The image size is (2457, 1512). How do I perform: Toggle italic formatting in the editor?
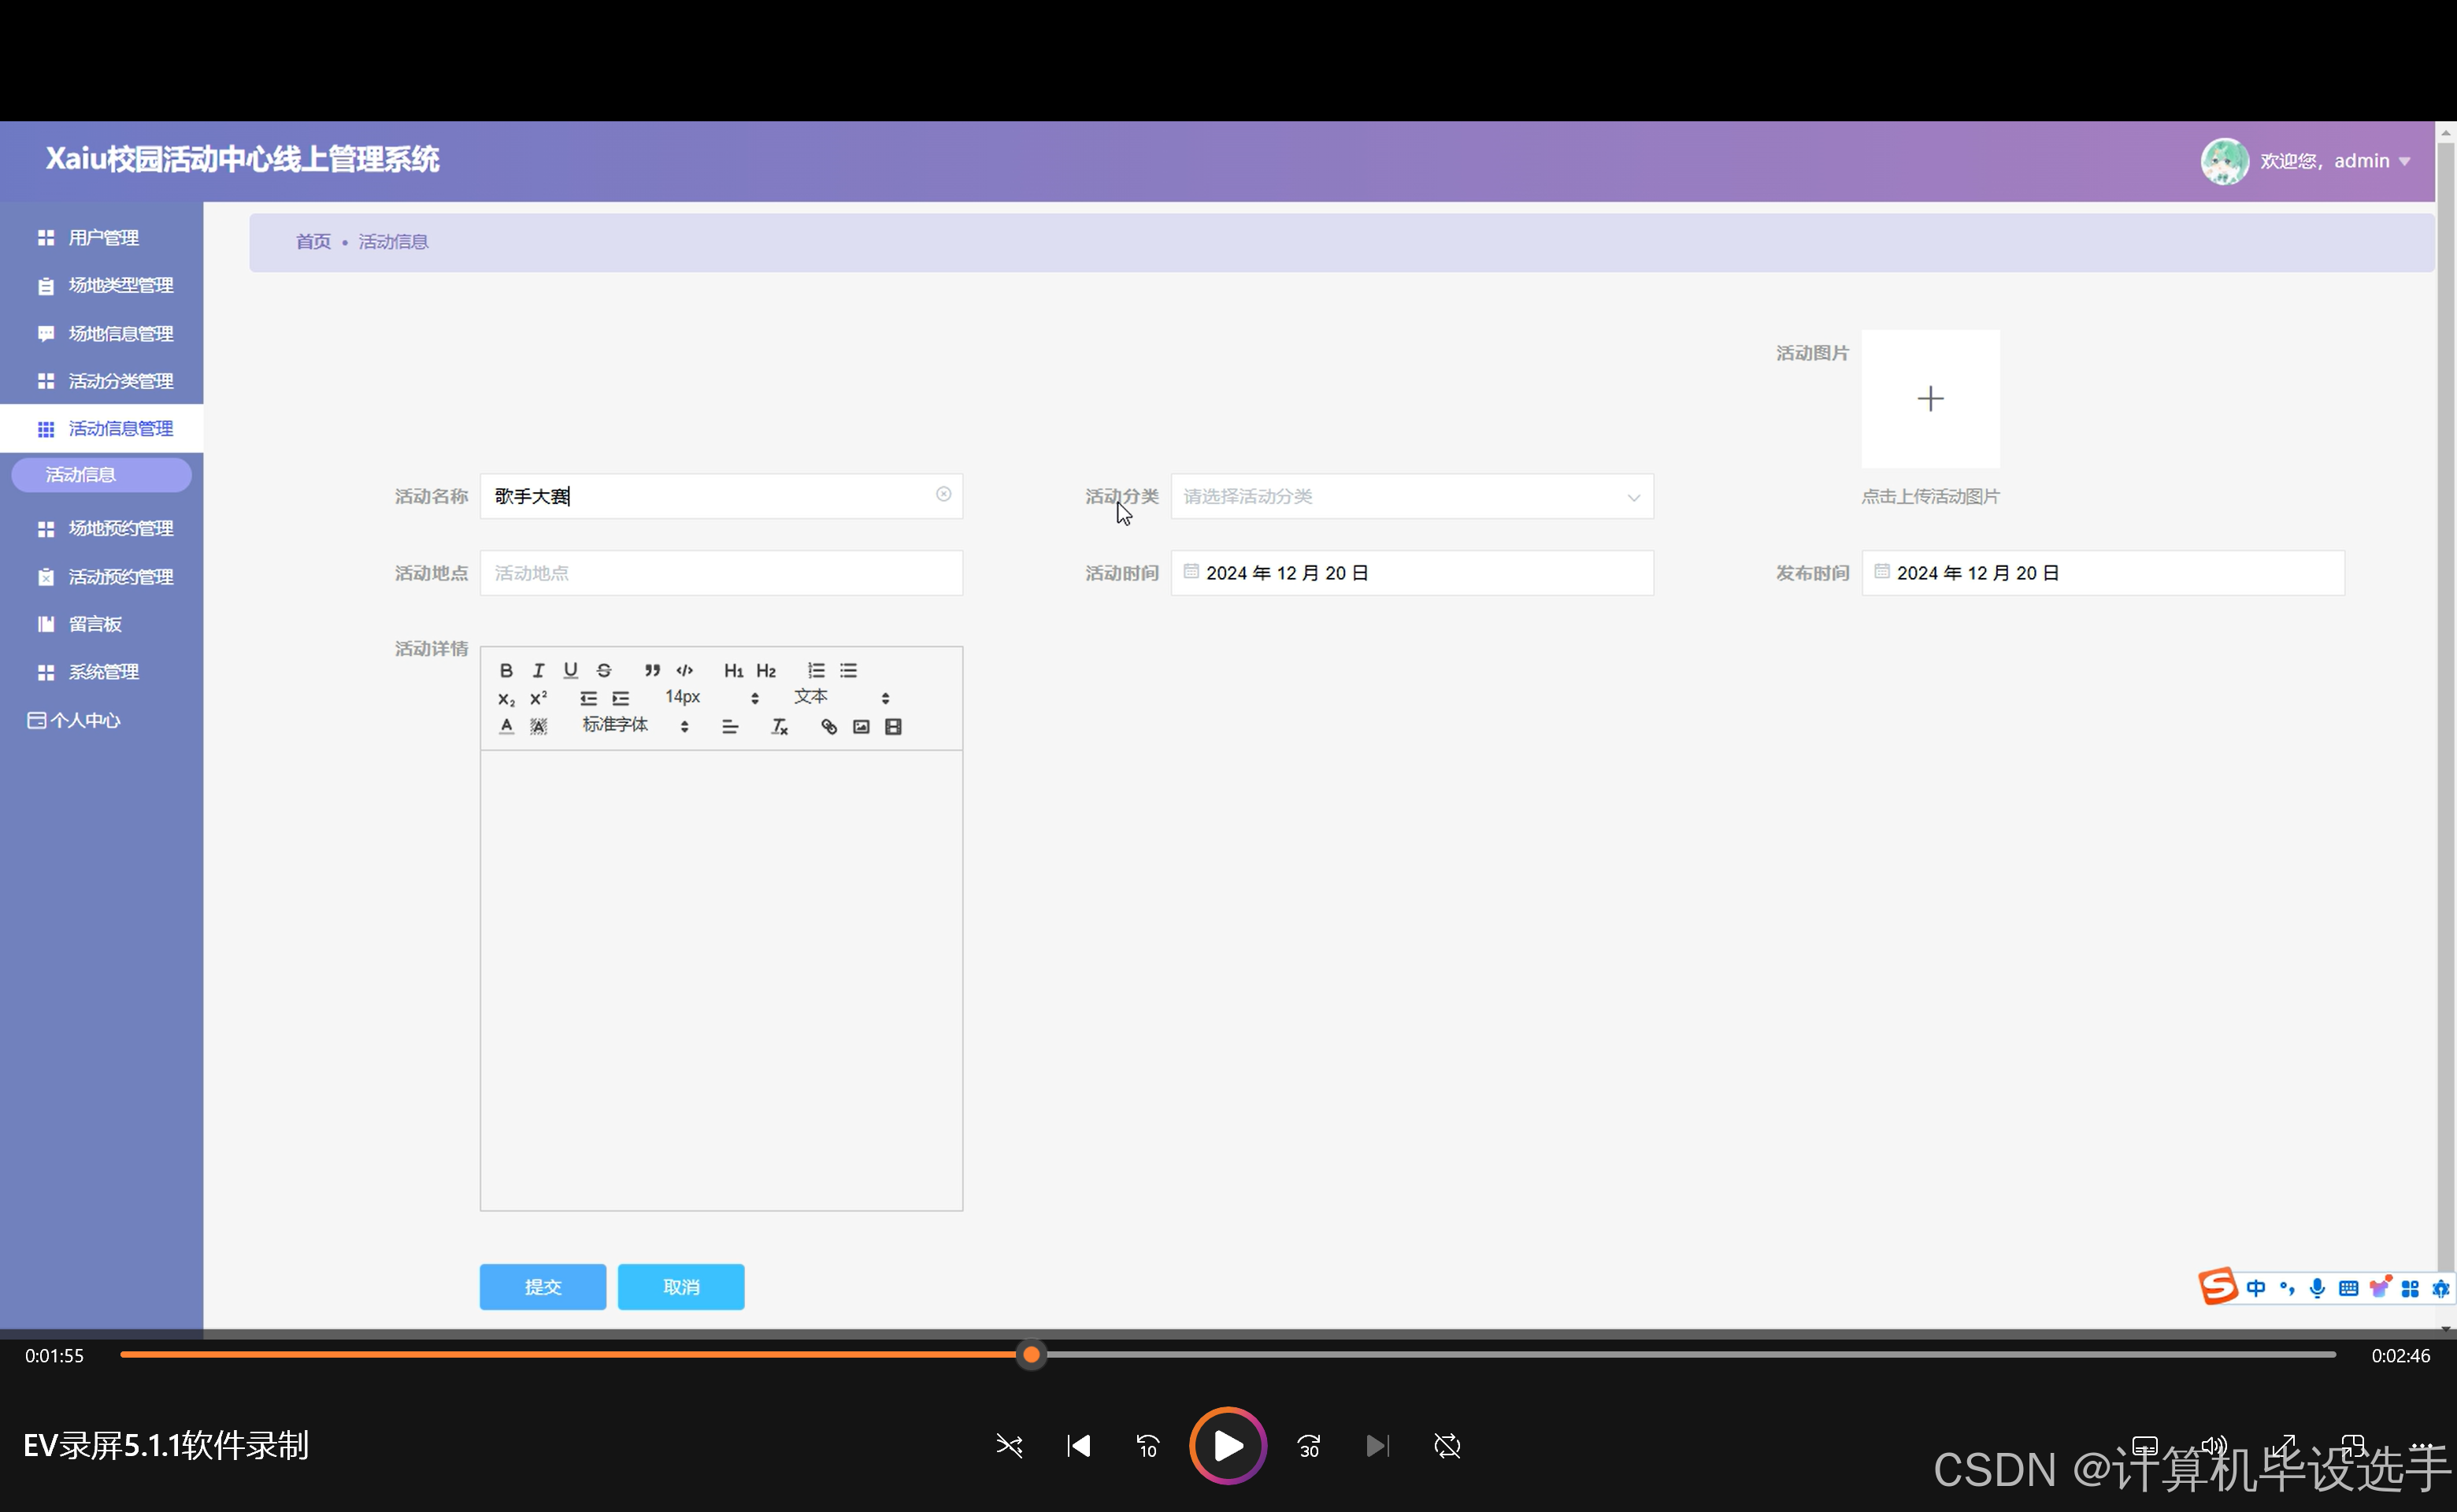[538, 670]
